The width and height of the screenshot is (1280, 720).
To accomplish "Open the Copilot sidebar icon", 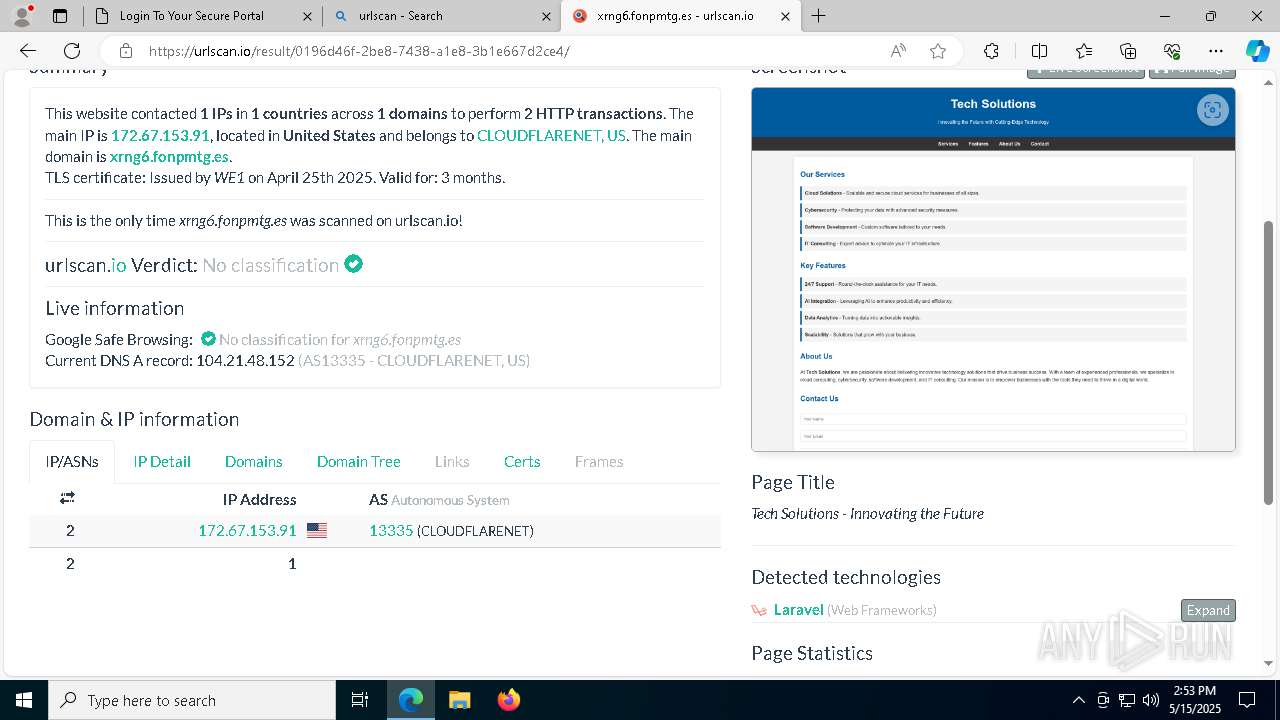I will pyautogui.click(x=1257, y=51).
